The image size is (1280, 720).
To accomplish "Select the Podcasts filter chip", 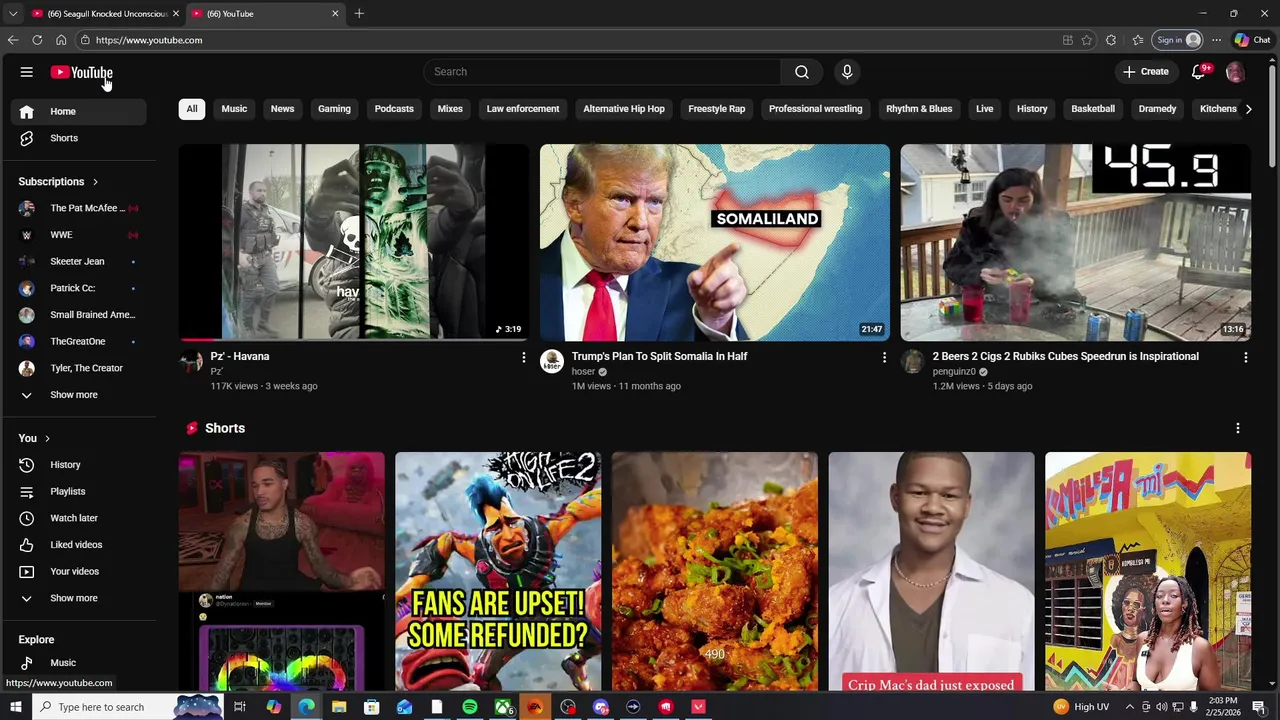I will coord(394,109).
